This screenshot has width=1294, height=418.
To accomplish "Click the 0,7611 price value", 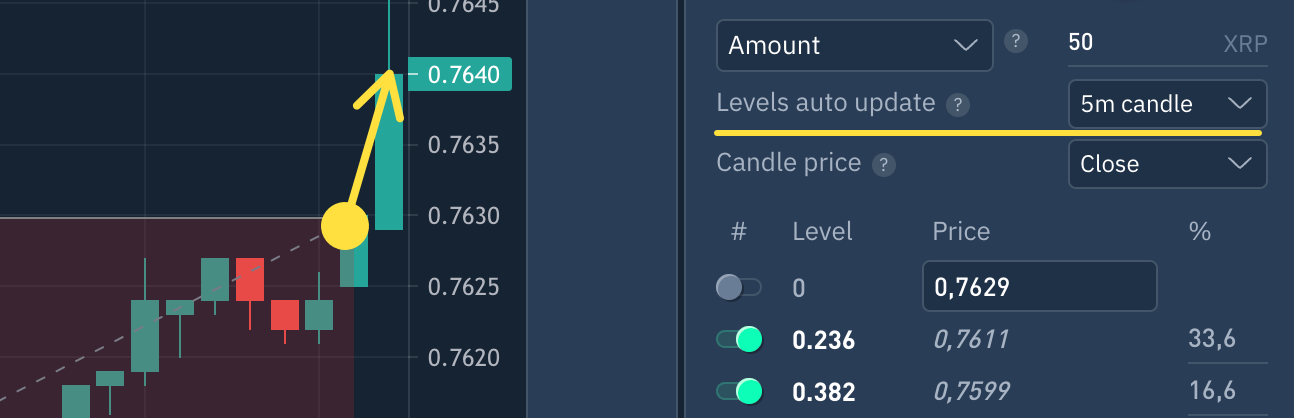I will tap(970, 340).
